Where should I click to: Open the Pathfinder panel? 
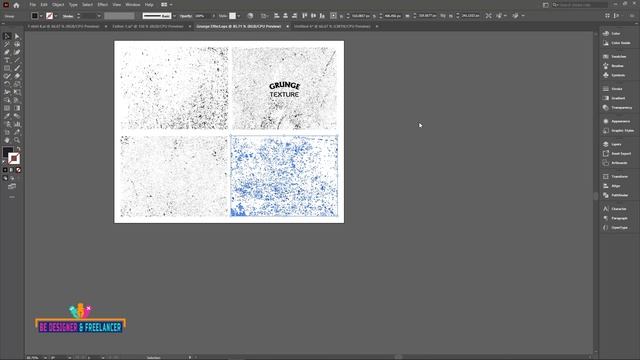click(616, 195)
